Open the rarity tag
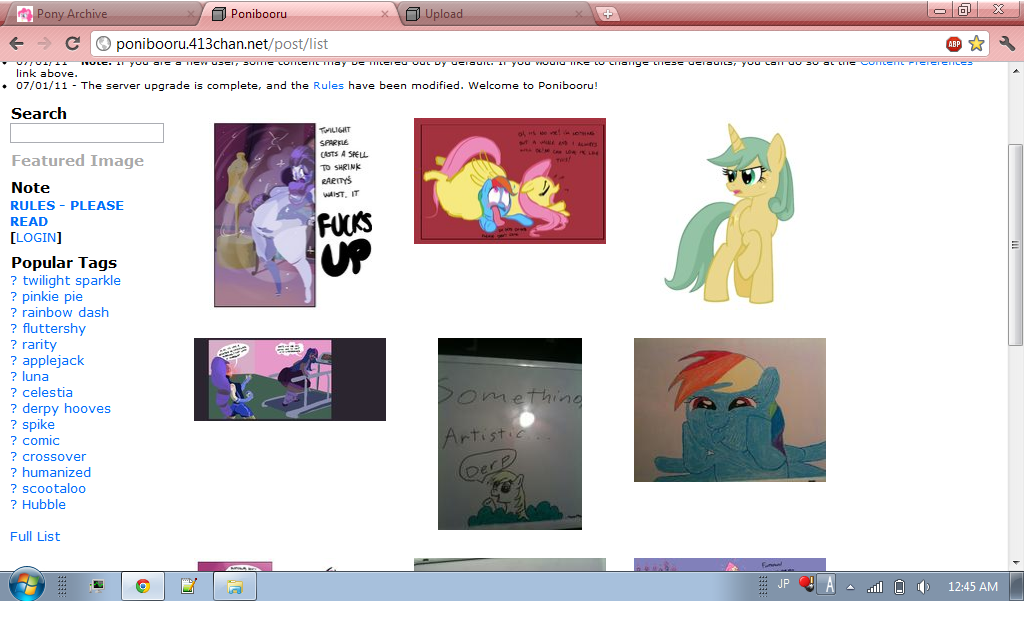The image size is (1024, 617). [x=39, y=345]
